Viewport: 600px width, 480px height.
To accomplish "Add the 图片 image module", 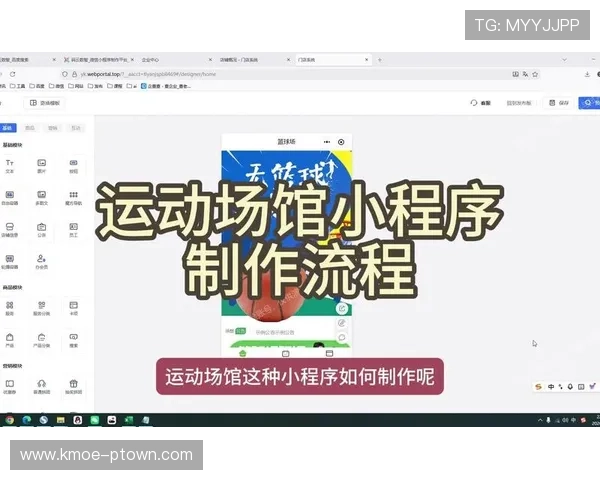I will point(41,166).
